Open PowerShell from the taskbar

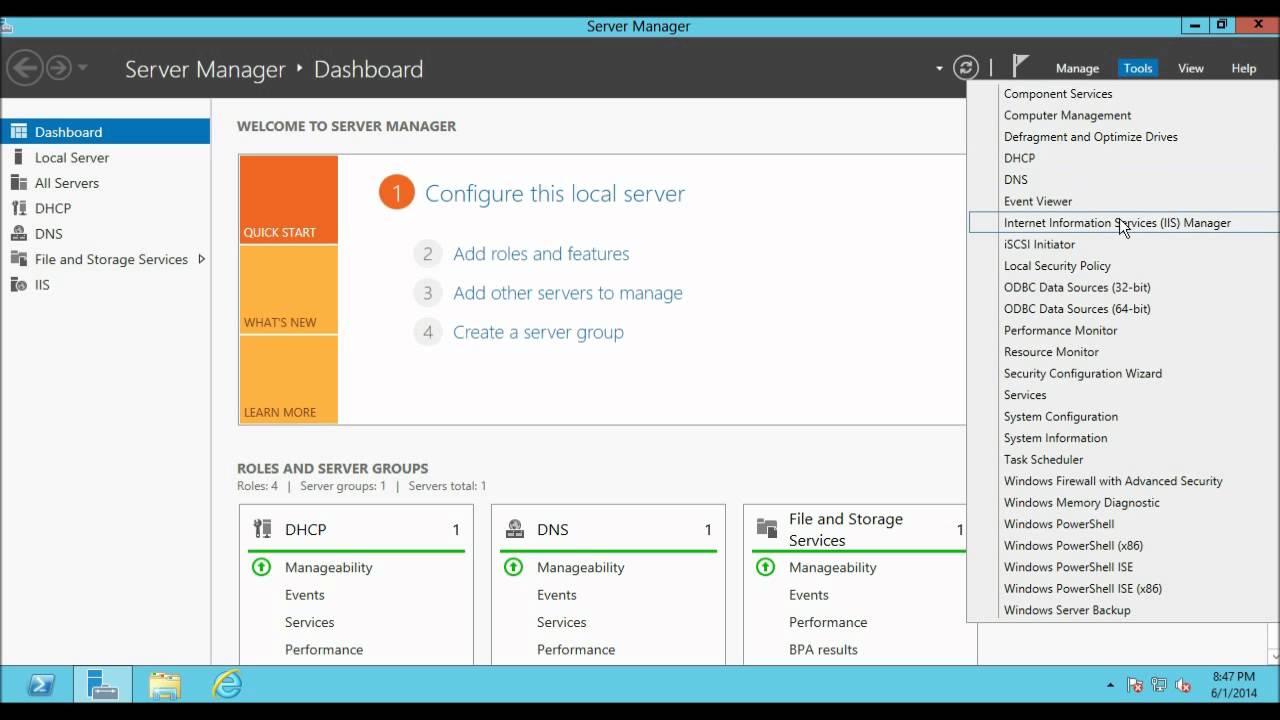pos(41,685)
